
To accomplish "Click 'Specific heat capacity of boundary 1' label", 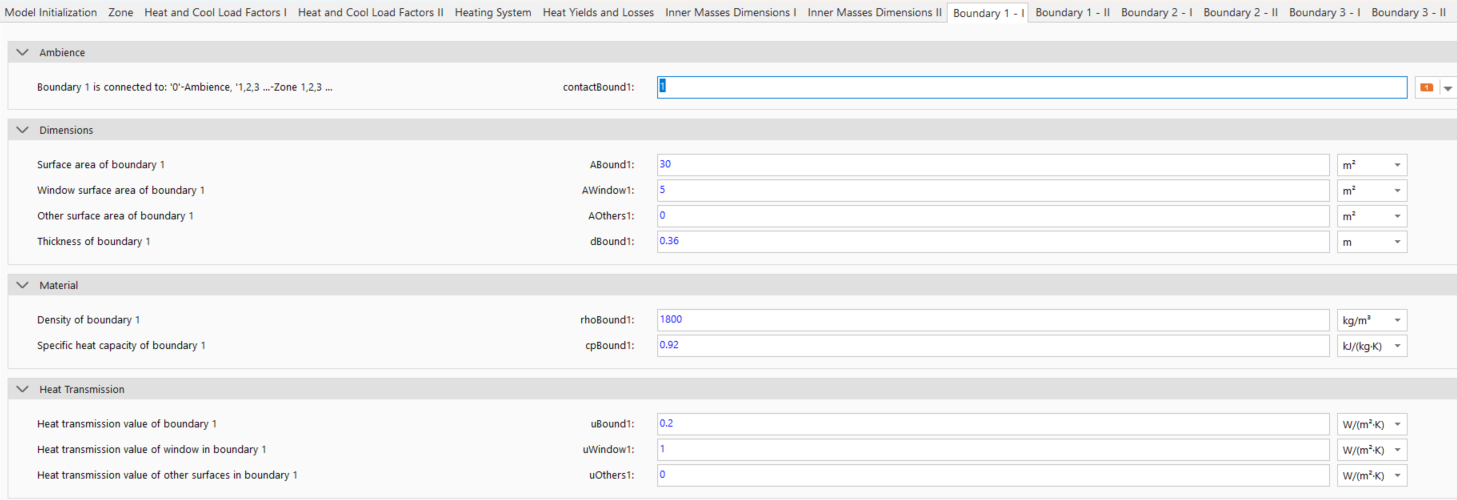I will pyautogui.click(x=121, y=345).
